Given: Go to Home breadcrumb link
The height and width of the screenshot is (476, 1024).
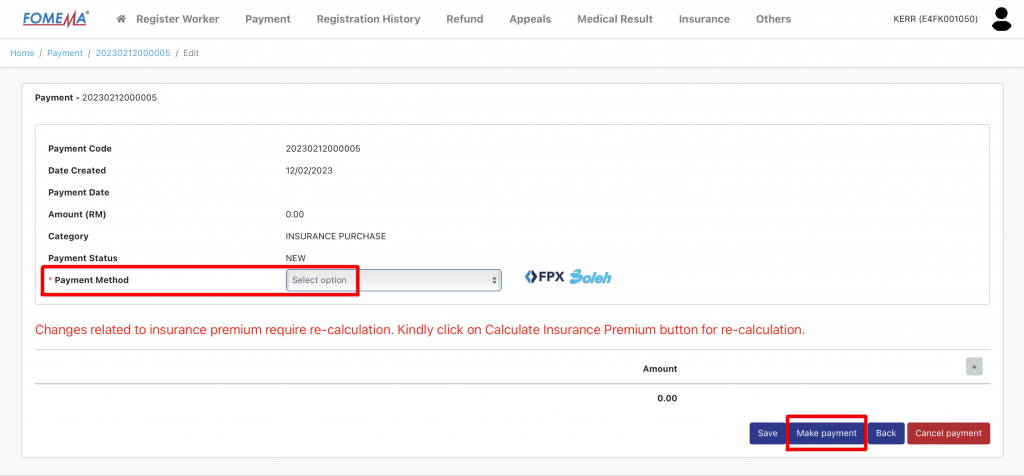Looking at the screenshot, I should tap(22, 53).
